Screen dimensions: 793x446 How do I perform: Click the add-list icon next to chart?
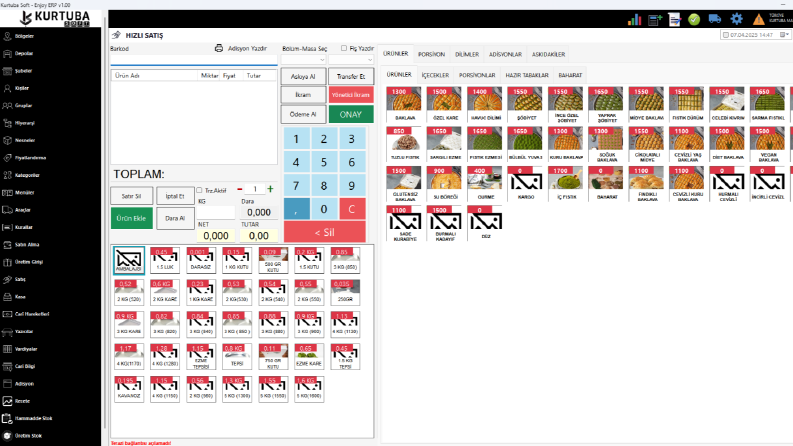[x=655, y=19]
